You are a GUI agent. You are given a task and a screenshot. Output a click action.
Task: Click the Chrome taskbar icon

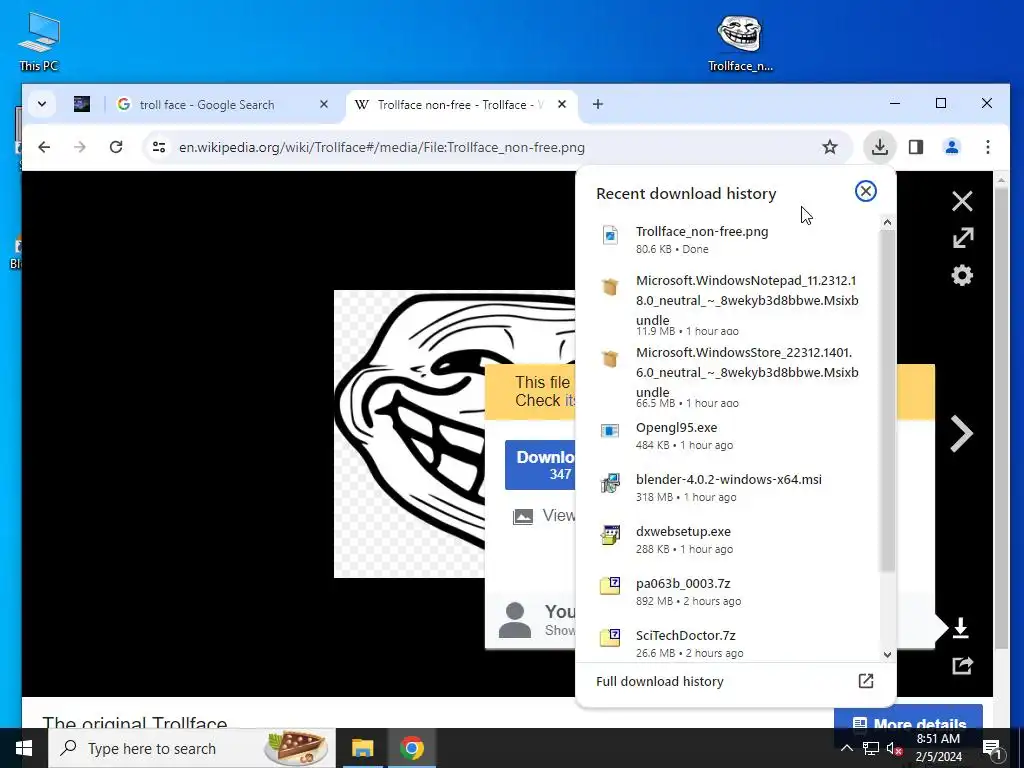point(411,748)
